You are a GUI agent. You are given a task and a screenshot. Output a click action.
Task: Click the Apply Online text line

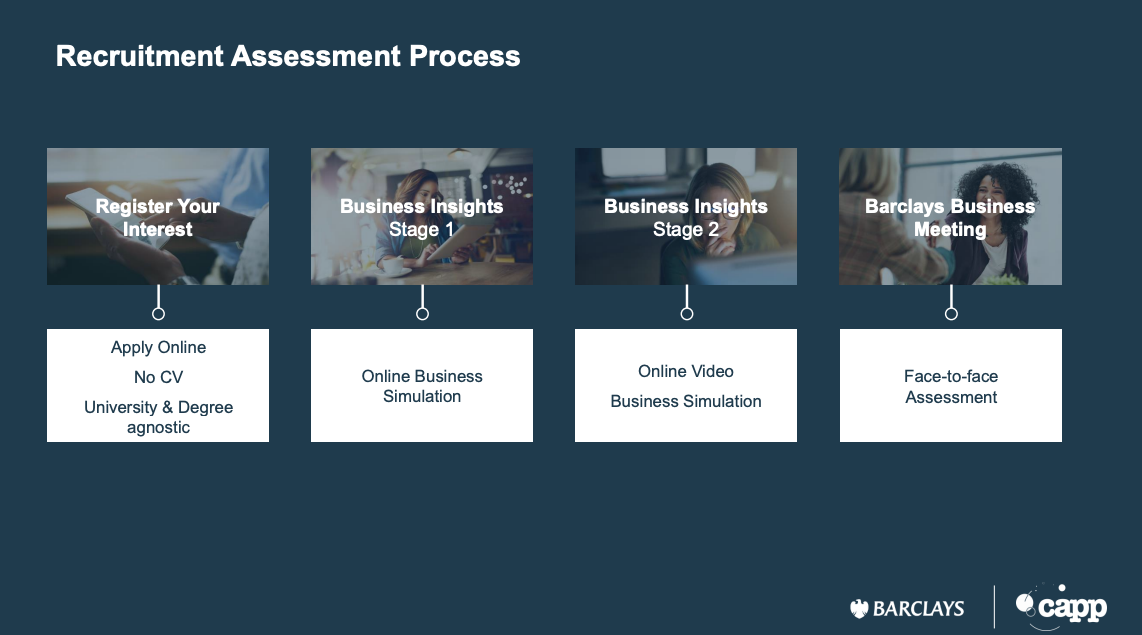(158, 347)
